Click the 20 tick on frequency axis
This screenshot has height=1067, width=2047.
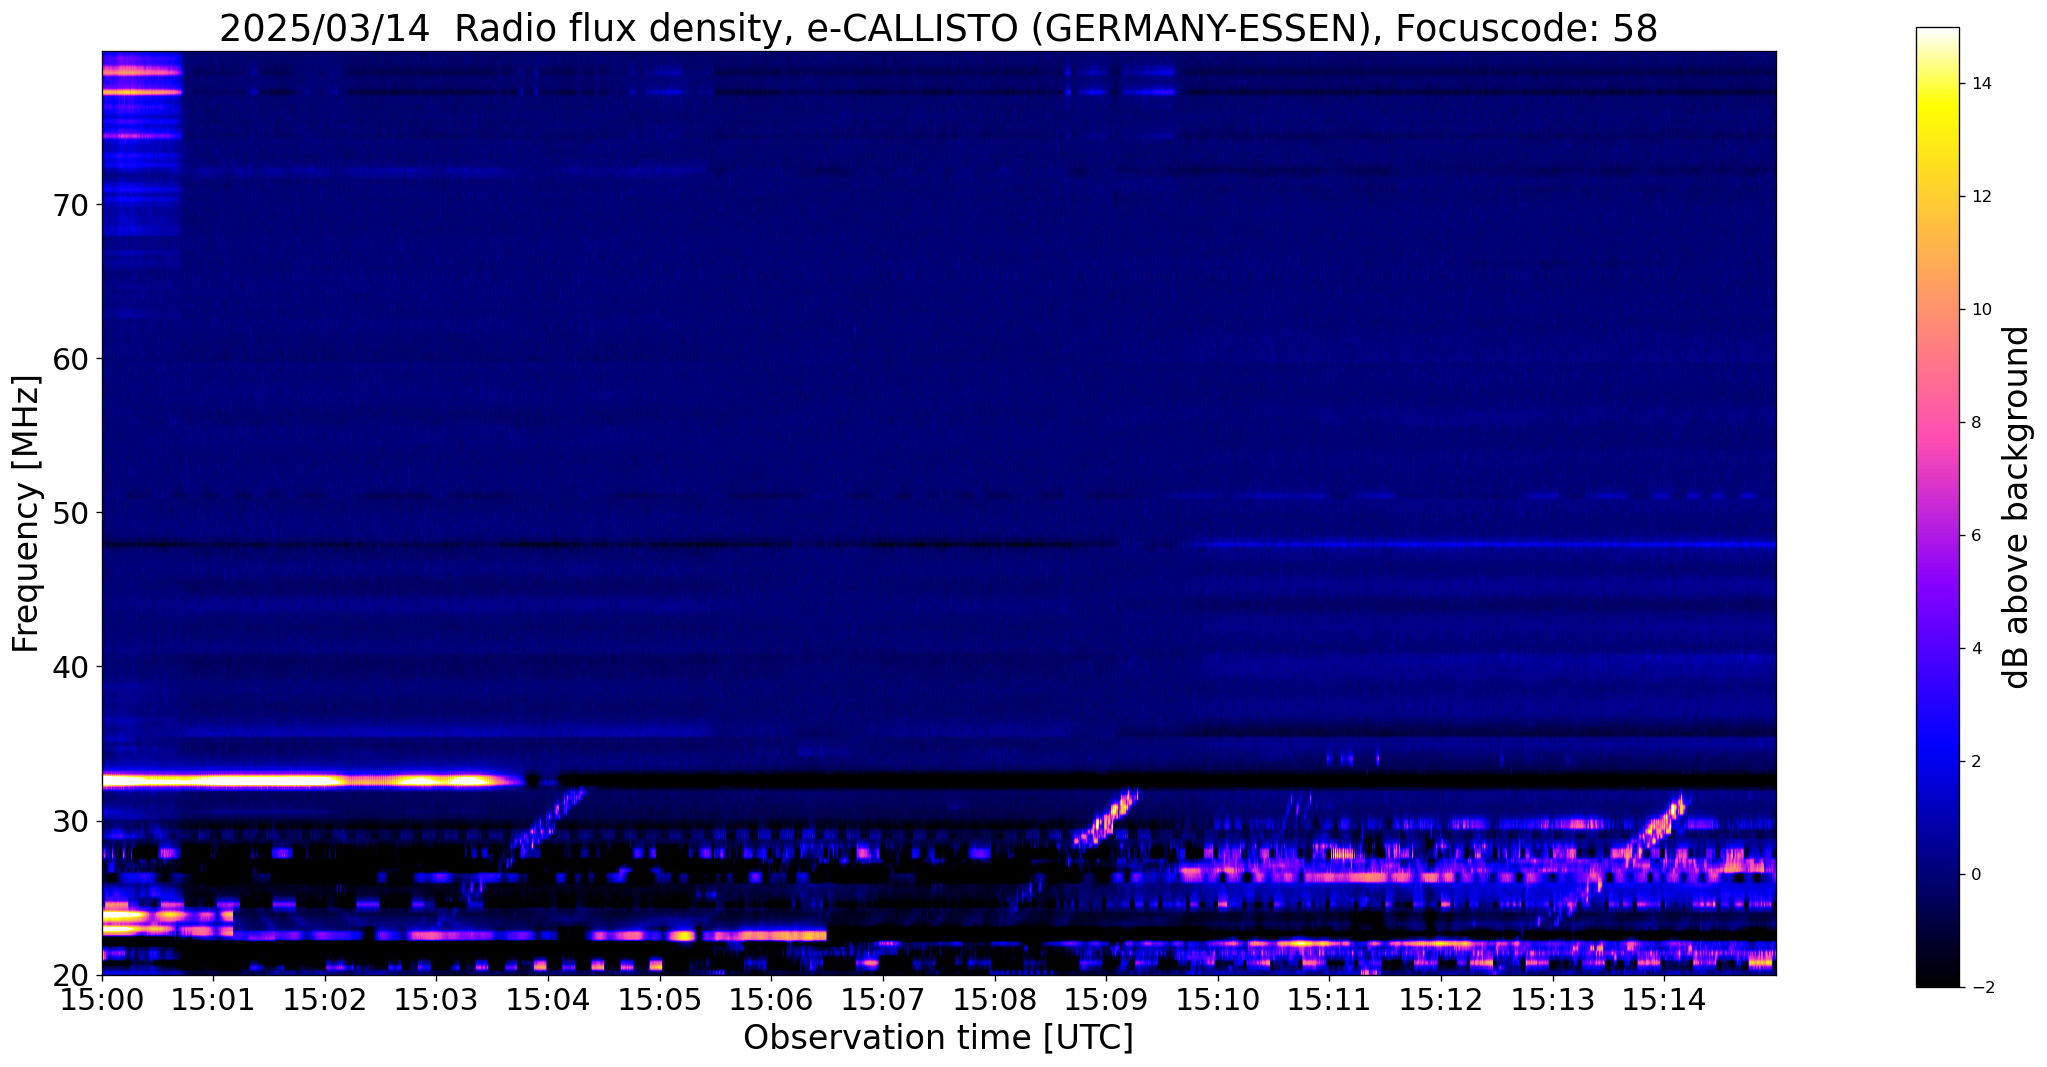pos(73,975)
